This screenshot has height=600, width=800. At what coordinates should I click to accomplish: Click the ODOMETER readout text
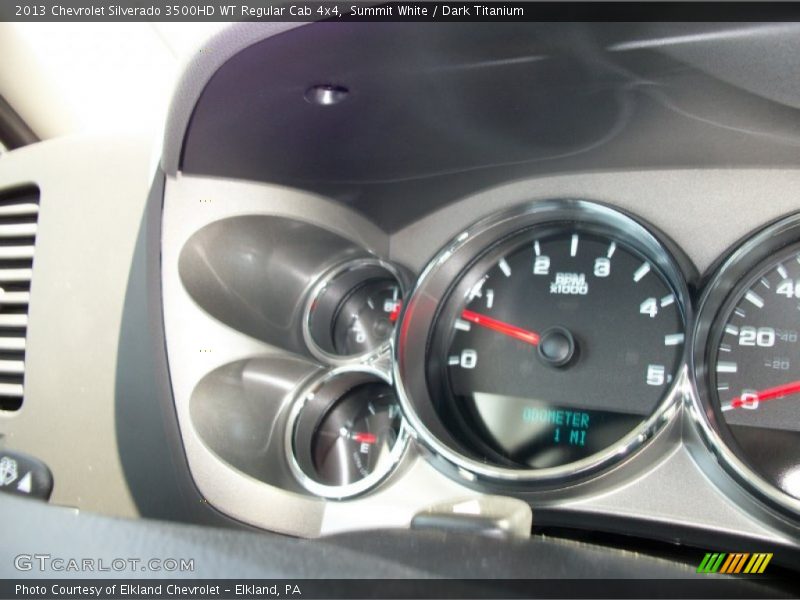coord(556,419)
